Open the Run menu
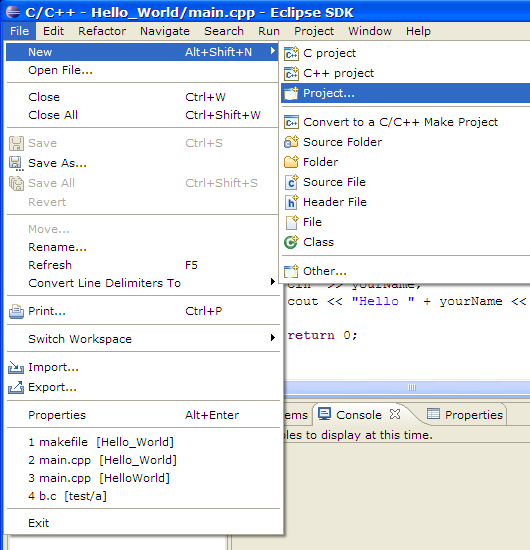Image resolution: width=530 pixels, height=550 pixels. pyautogui.click(x=269, y=31)
